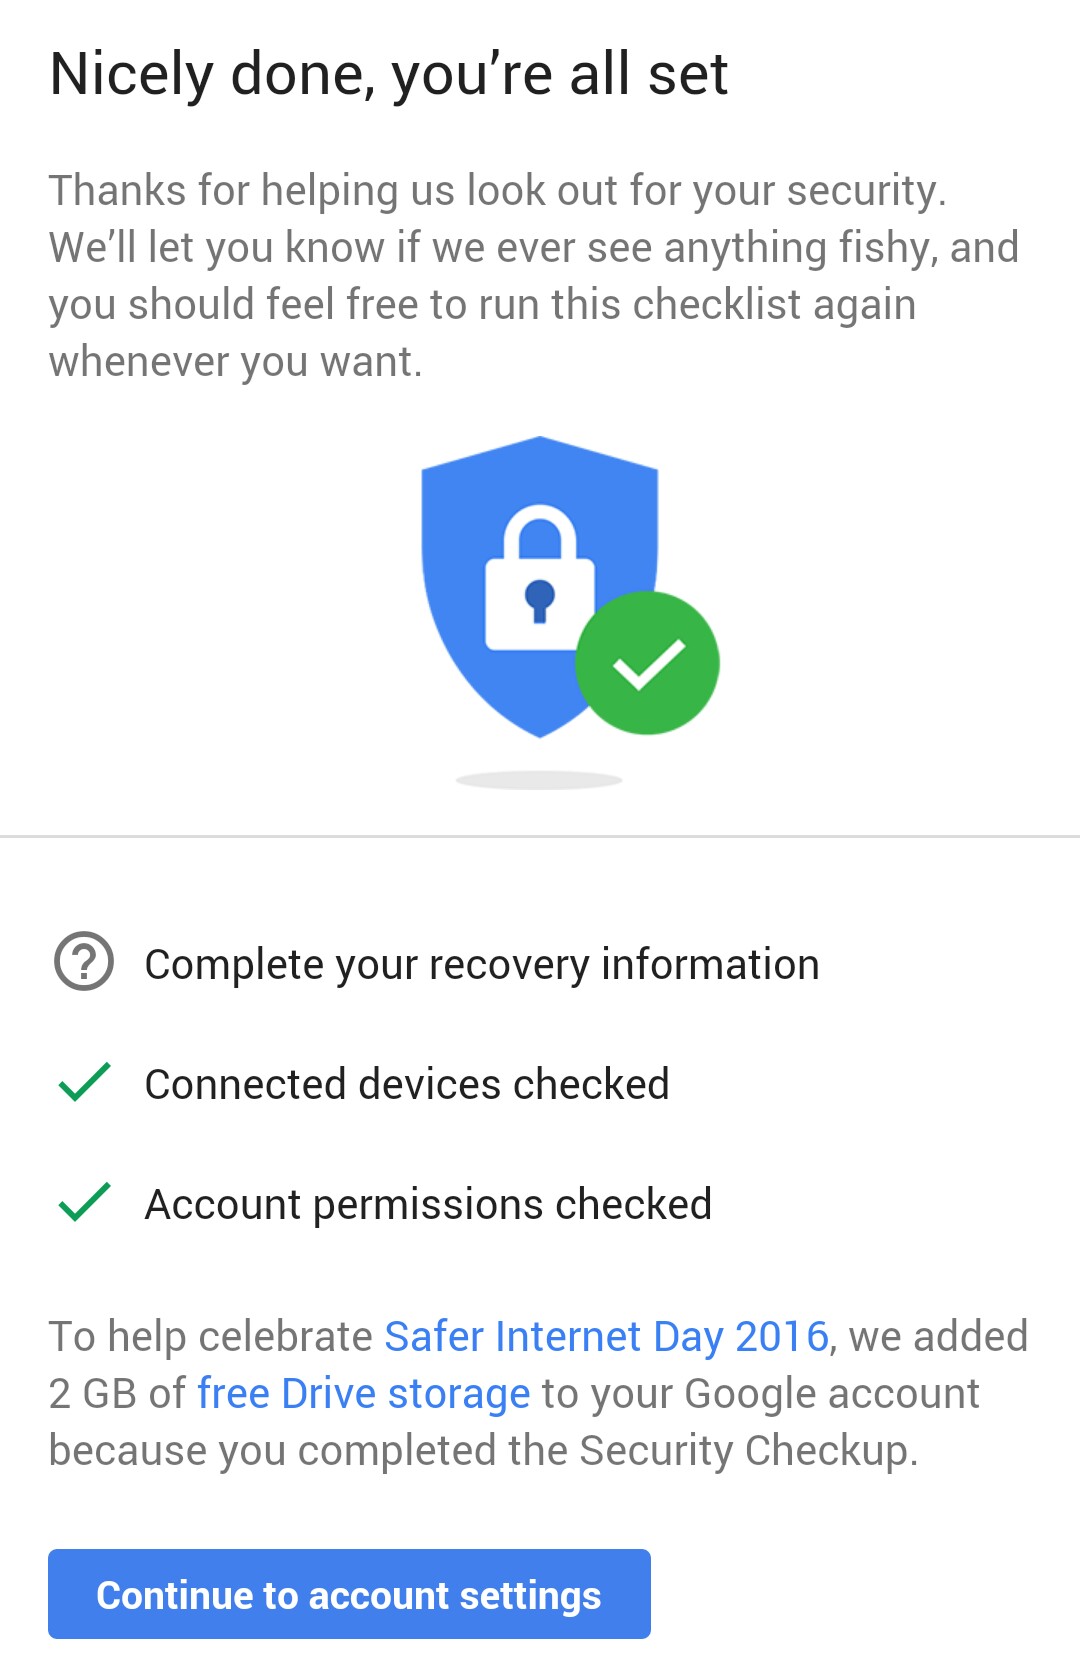Tap the green circle checkmark badge

click(x=647, y=663)
